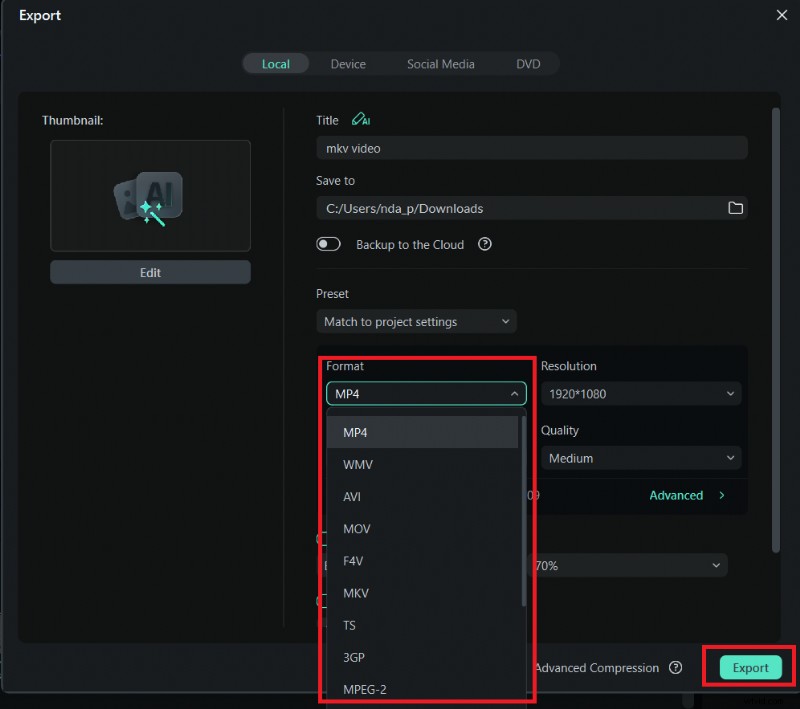
Task: Open the Resolution dropdown
Action: (x=641, y=393)
